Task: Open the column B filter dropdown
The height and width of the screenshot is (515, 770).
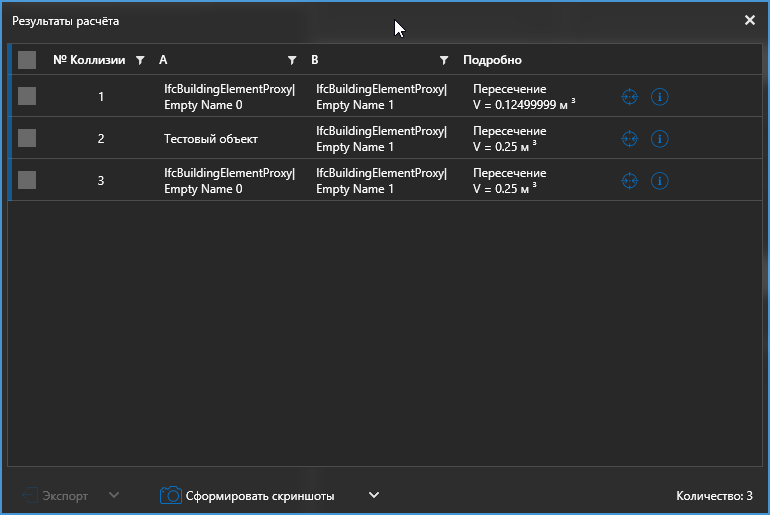Action: 444,60
